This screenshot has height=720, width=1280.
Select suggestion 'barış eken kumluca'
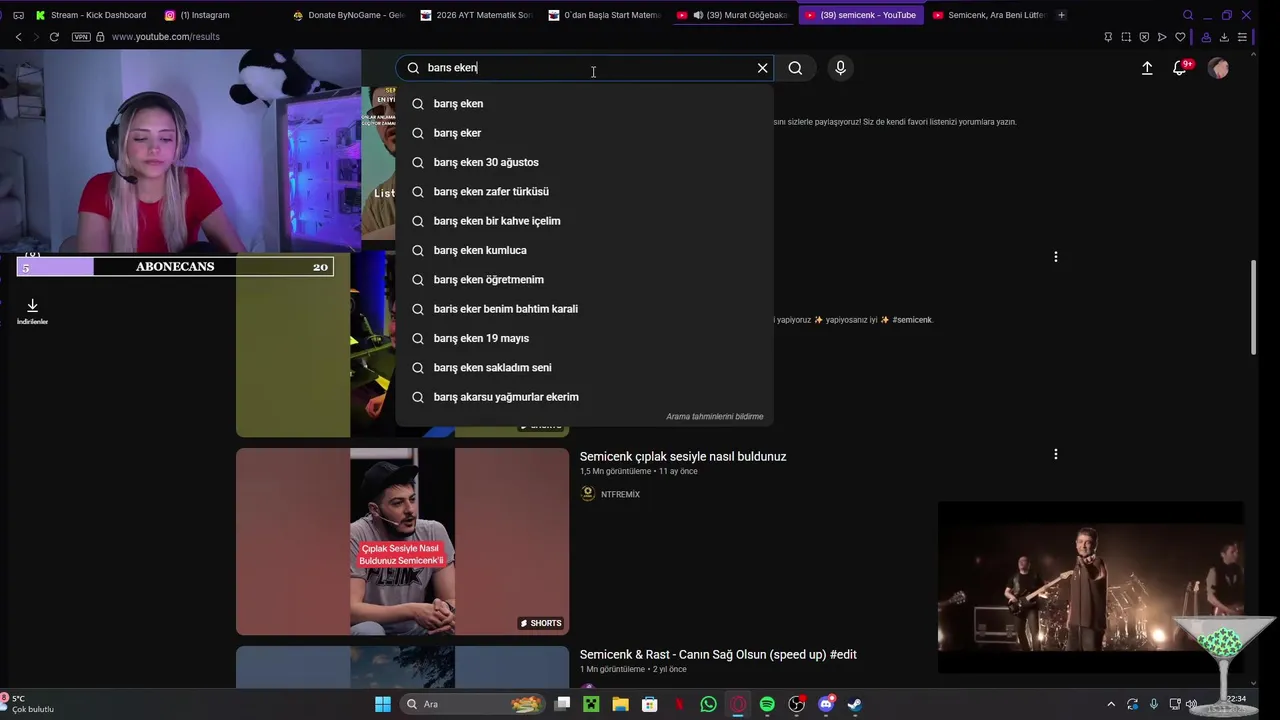click(x=584, y=250)
